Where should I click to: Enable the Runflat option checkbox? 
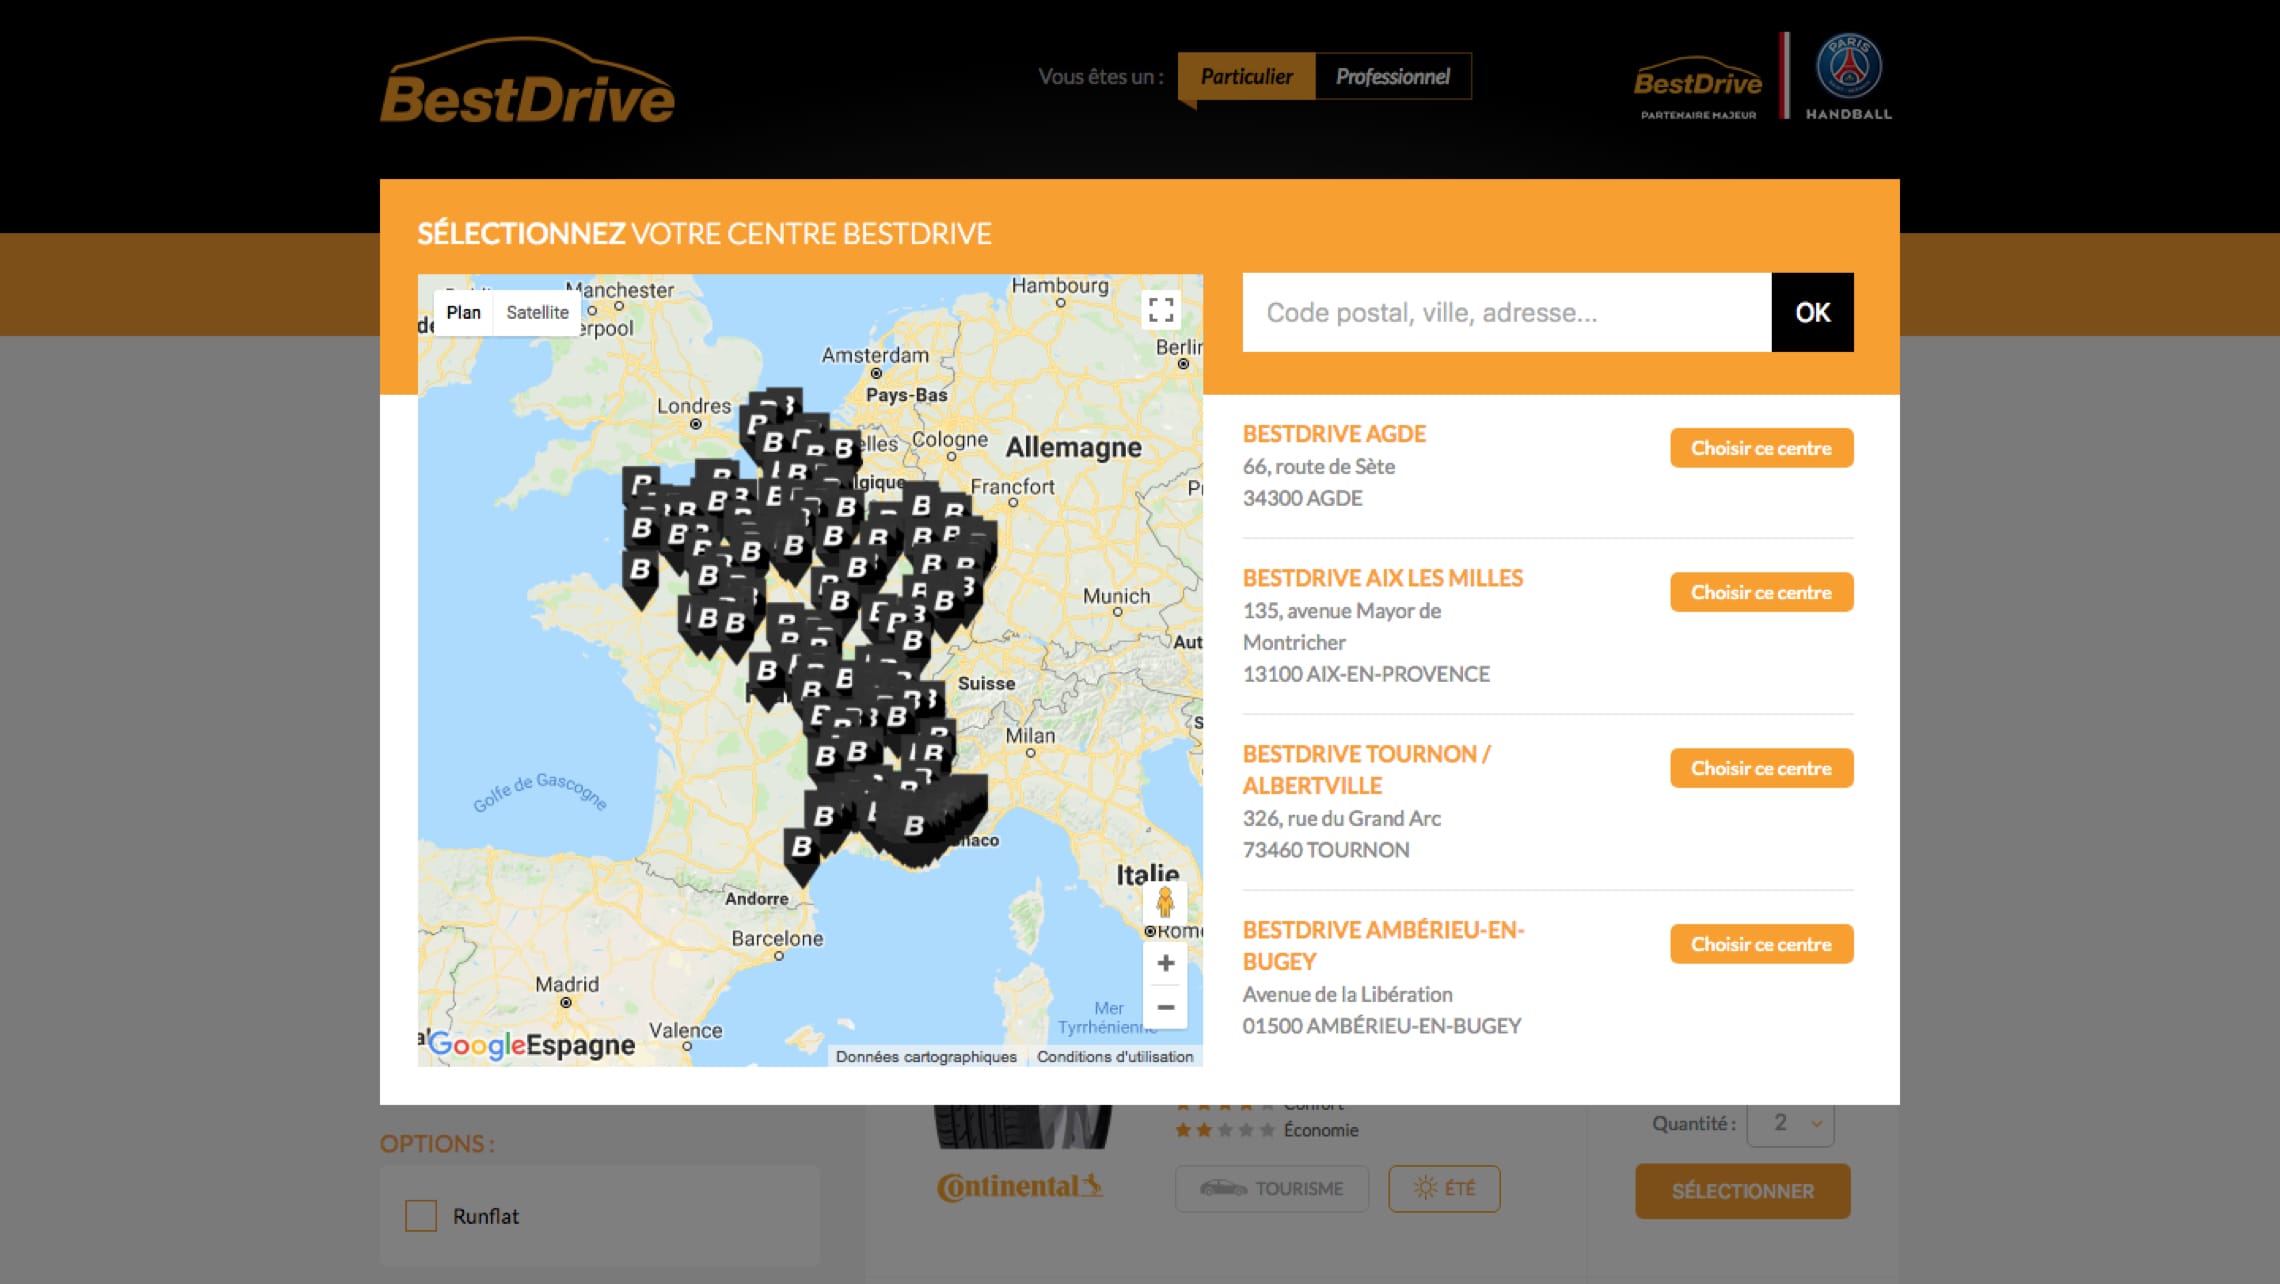[x=421, y=1216]
